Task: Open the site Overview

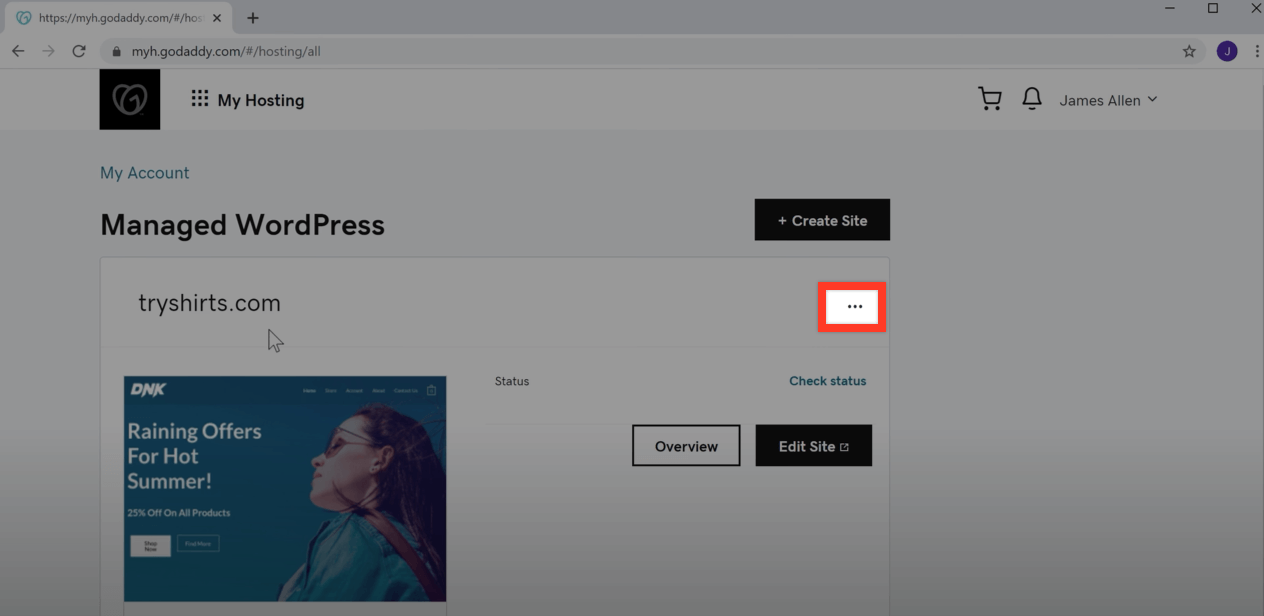Action: coord(686,446)
